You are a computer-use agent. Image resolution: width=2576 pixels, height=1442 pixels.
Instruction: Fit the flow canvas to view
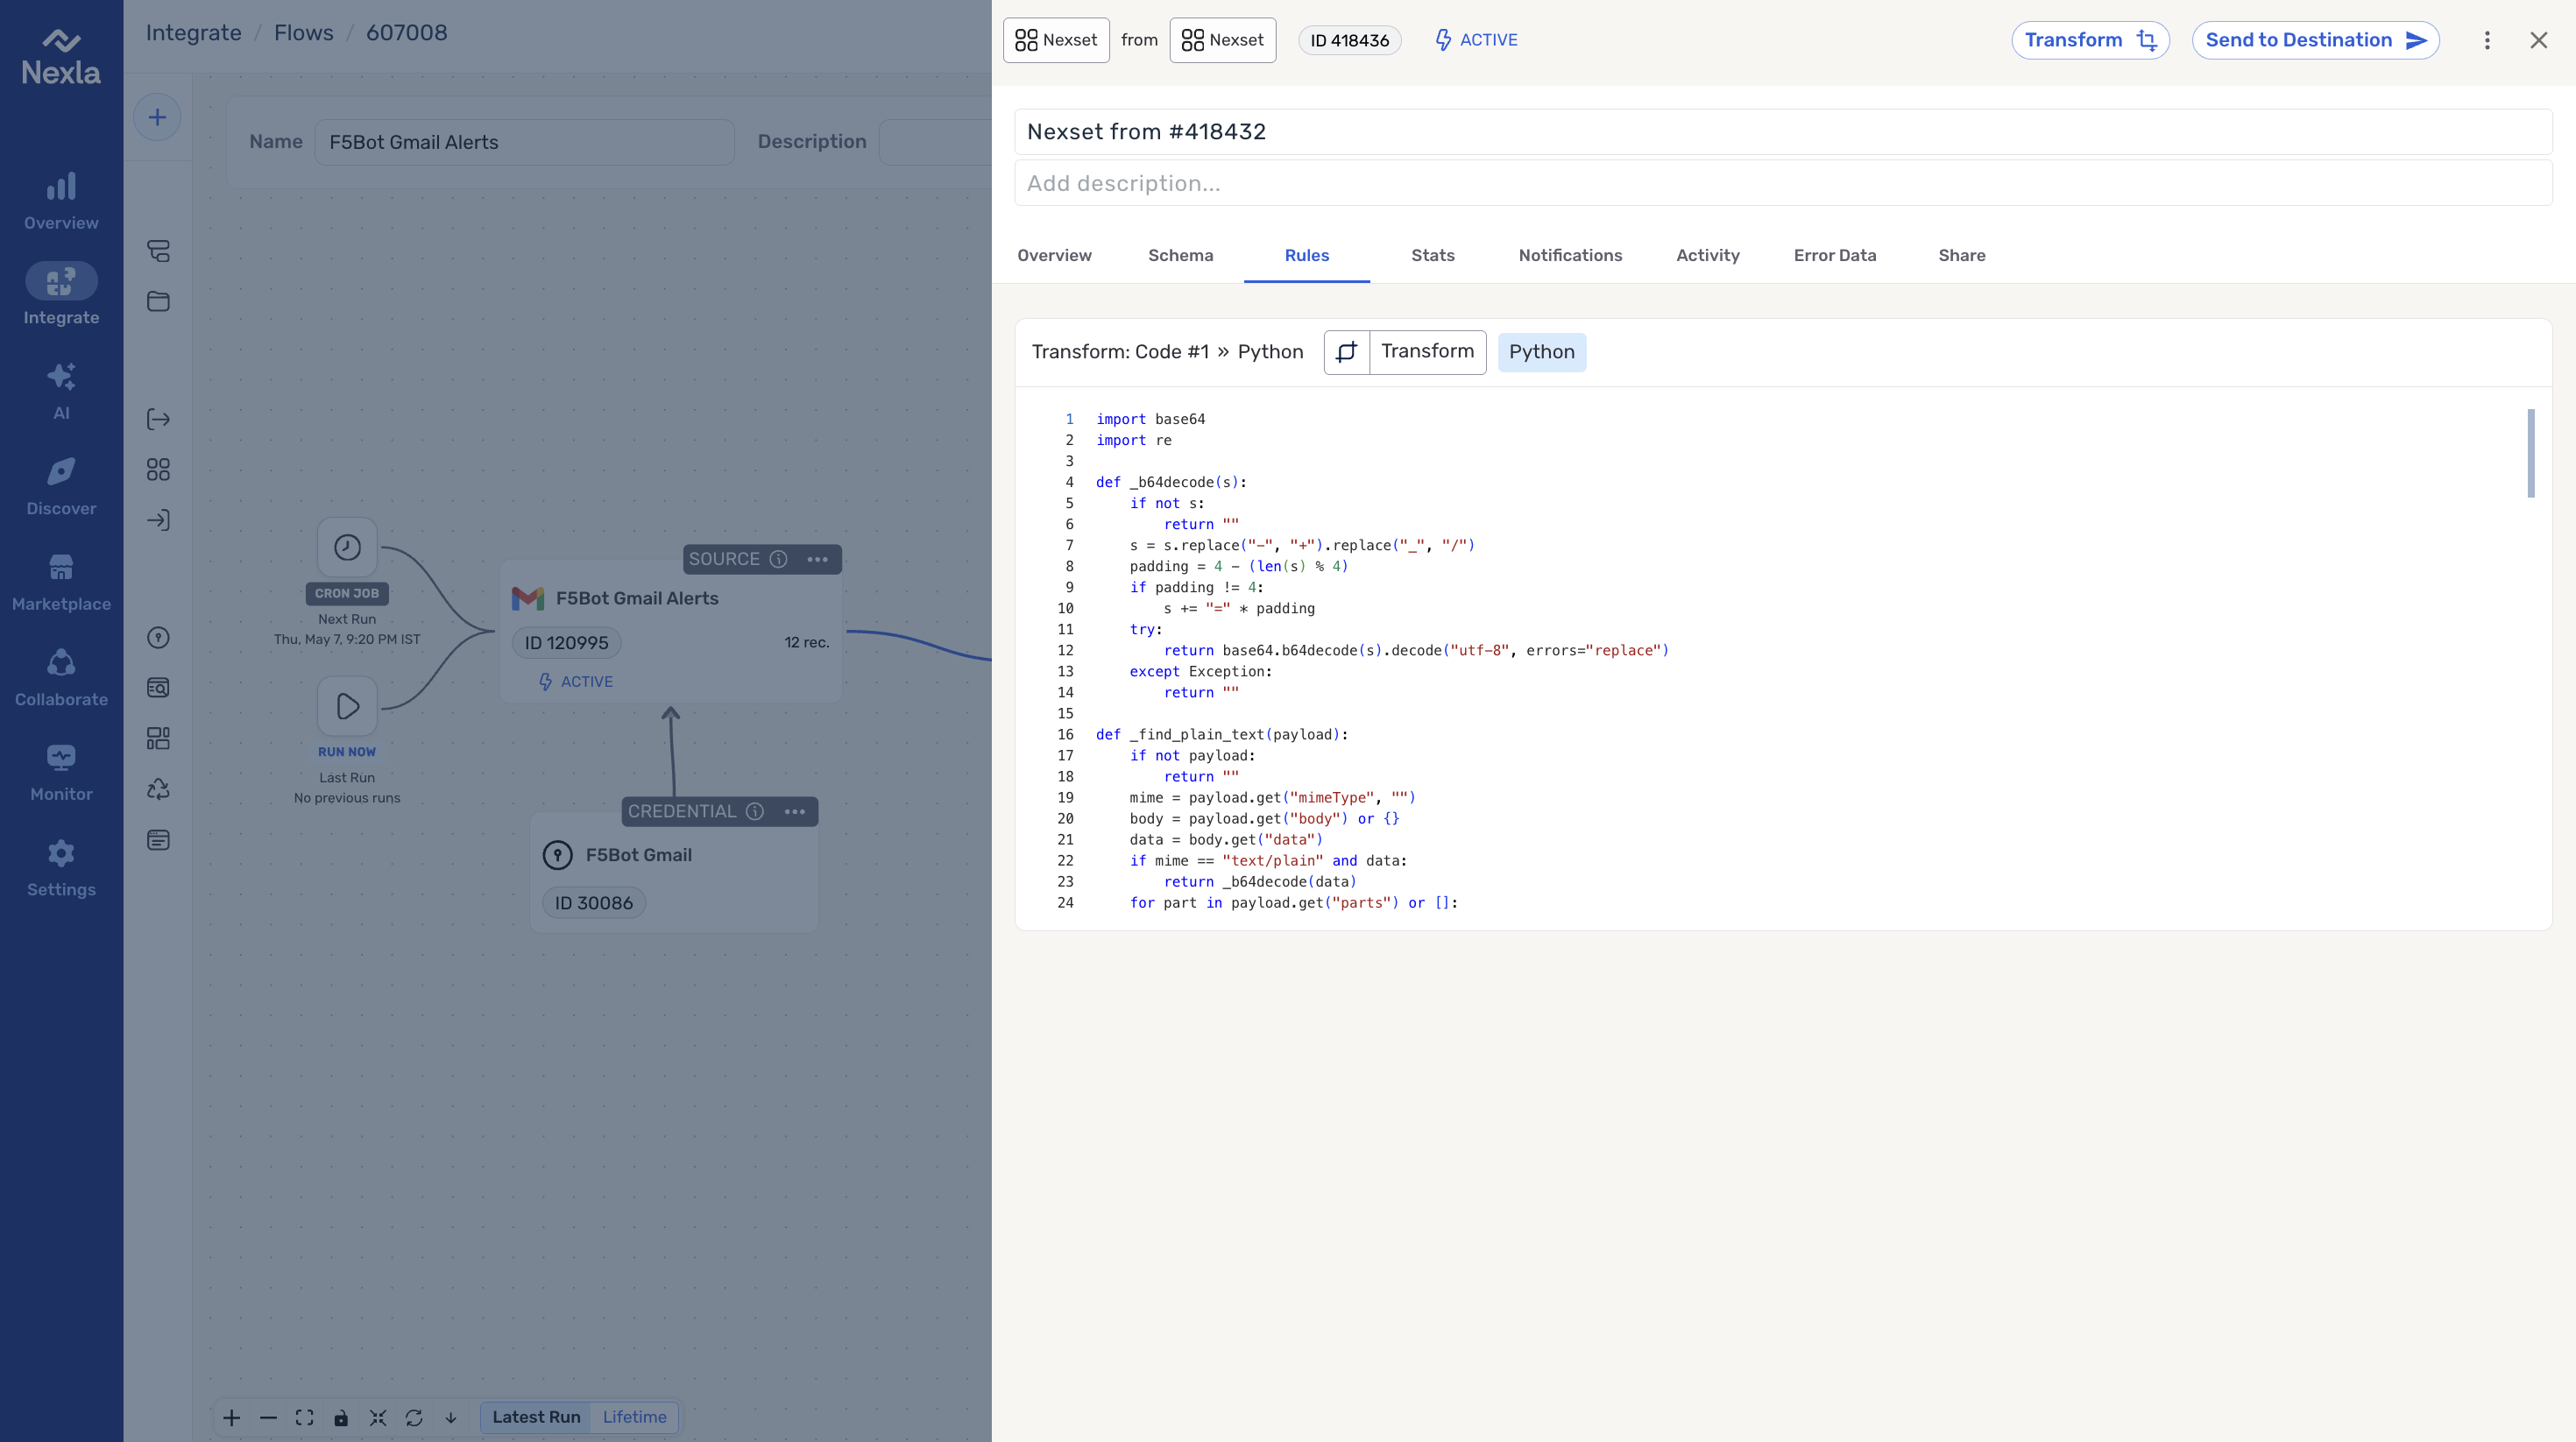pyautogui.click(x=304, y=1417)
